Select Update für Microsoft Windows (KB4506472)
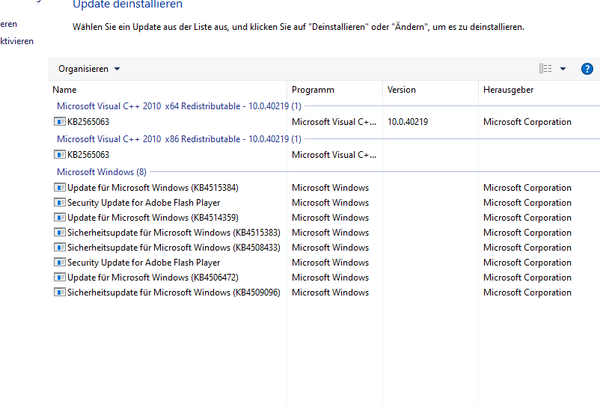Viewport: 600px width, 404px height. (x=153, y=277)
